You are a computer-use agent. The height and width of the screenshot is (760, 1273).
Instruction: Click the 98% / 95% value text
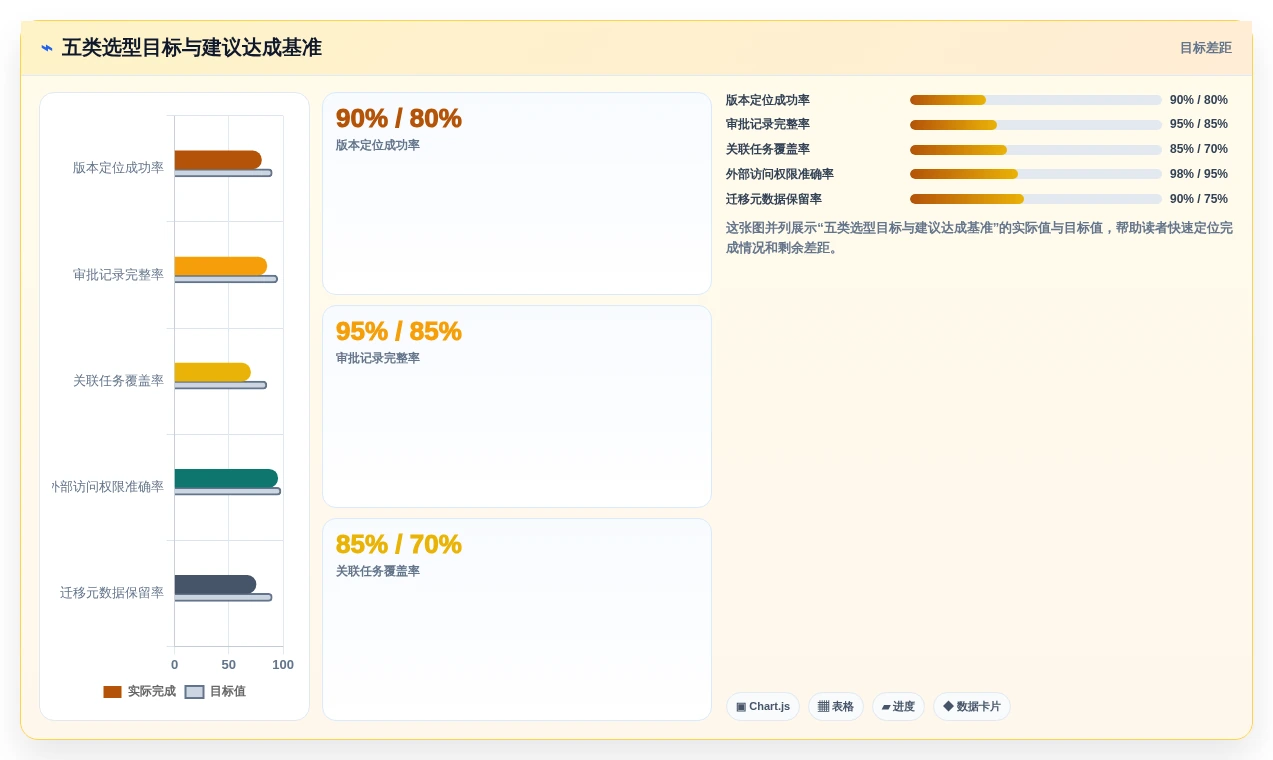(x=1198, y=174)
